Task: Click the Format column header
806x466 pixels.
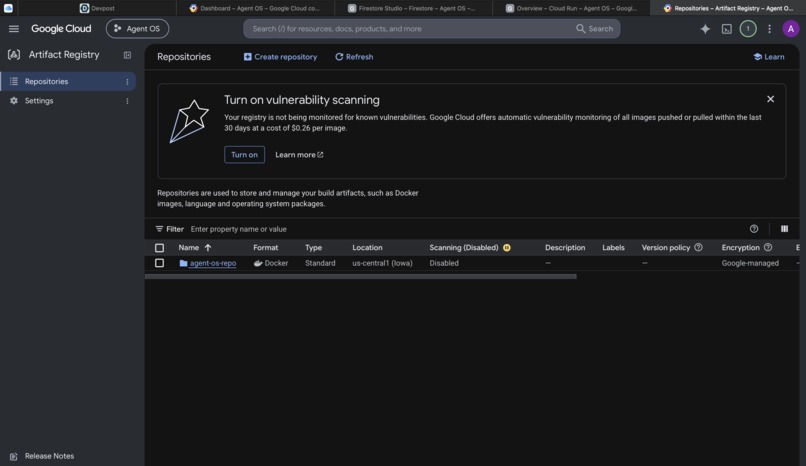Action: 266,248
